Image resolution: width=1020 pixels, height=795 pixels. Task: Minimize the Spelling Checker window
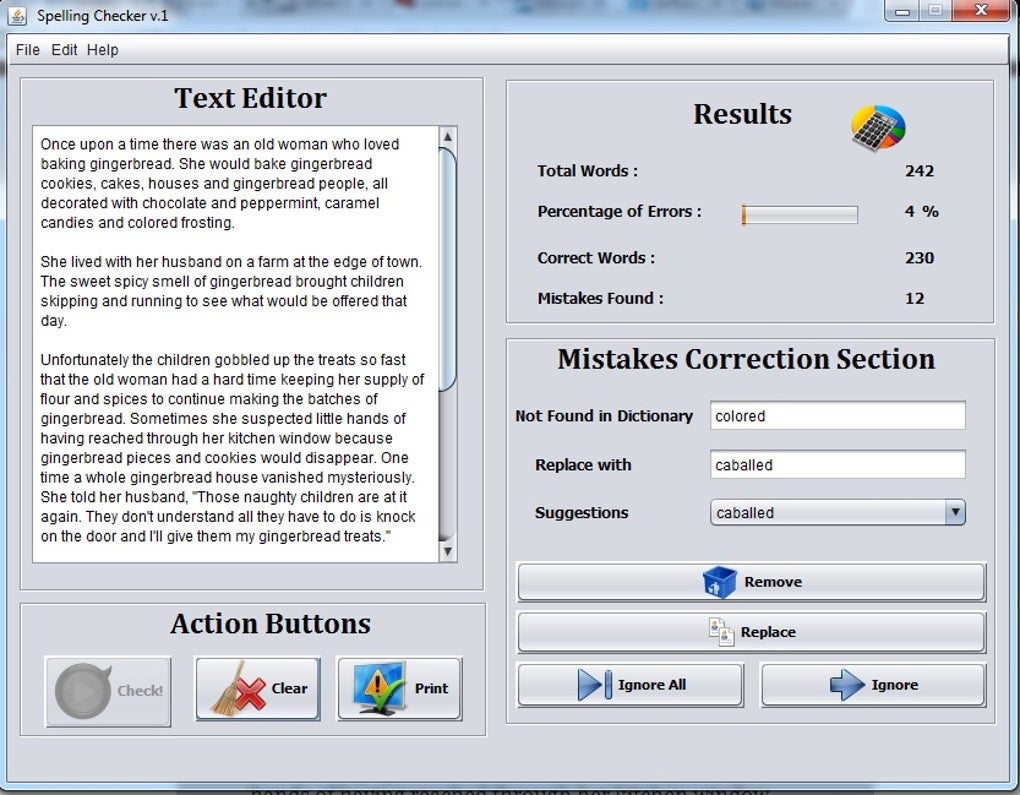(902, 10)
